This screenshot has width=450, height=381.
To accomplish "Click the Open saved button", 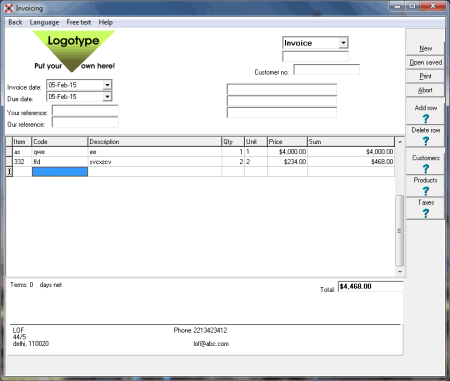I will click(x=425, y=62).
